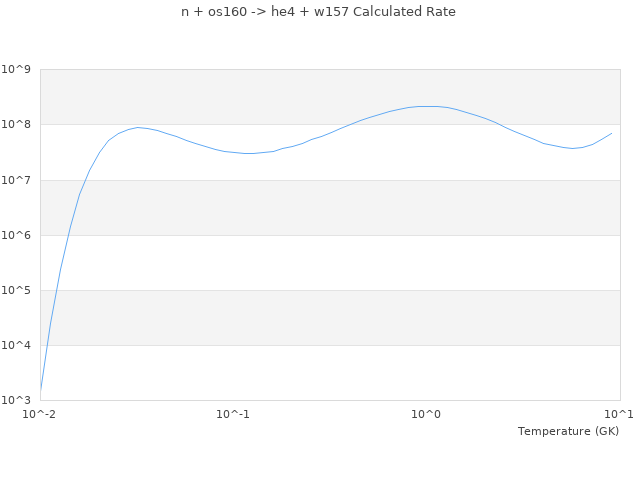Click the 10^7 y-axis tick label
This screenshot has width=640, height=480.
pos(16,180)
